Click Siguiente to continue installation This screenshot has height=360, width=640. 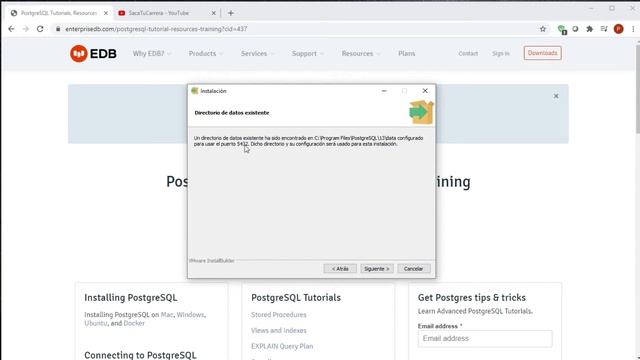coord(377,269)
